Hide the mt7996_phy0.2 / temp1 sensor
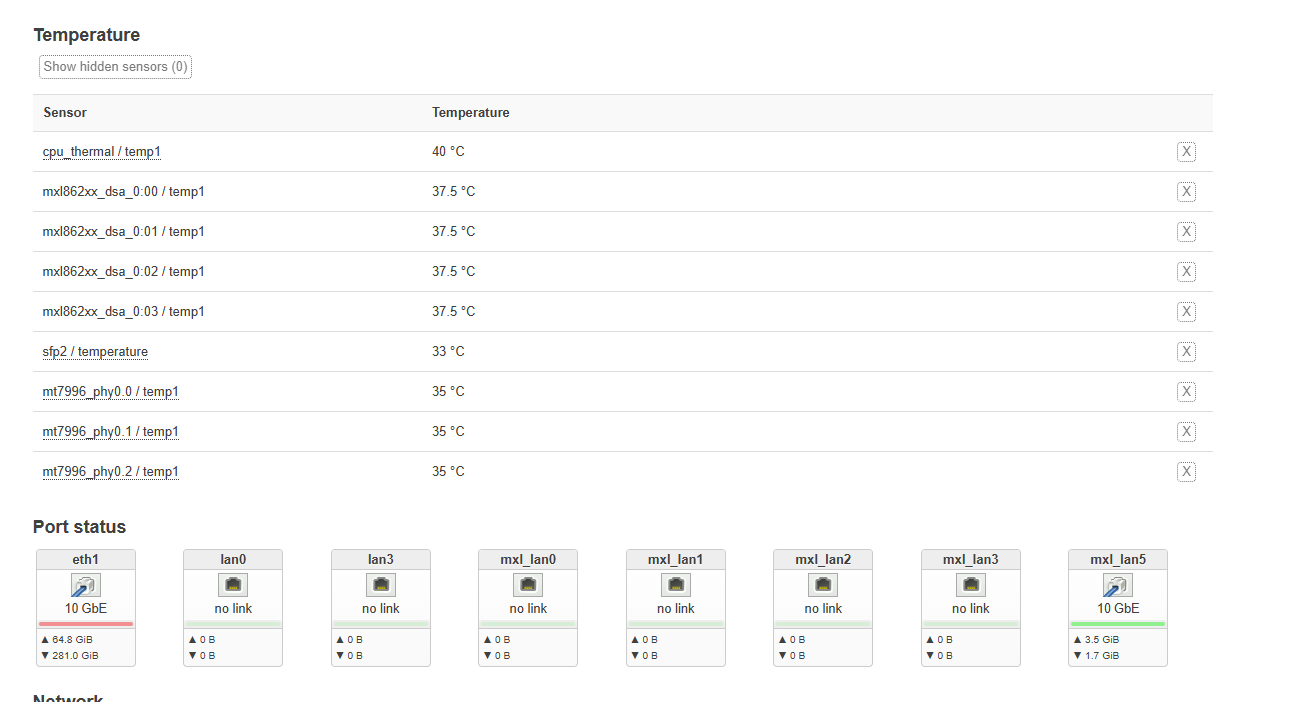Image resolution: width=1290 pixels, height=702 pixels. pos(1186,472)
